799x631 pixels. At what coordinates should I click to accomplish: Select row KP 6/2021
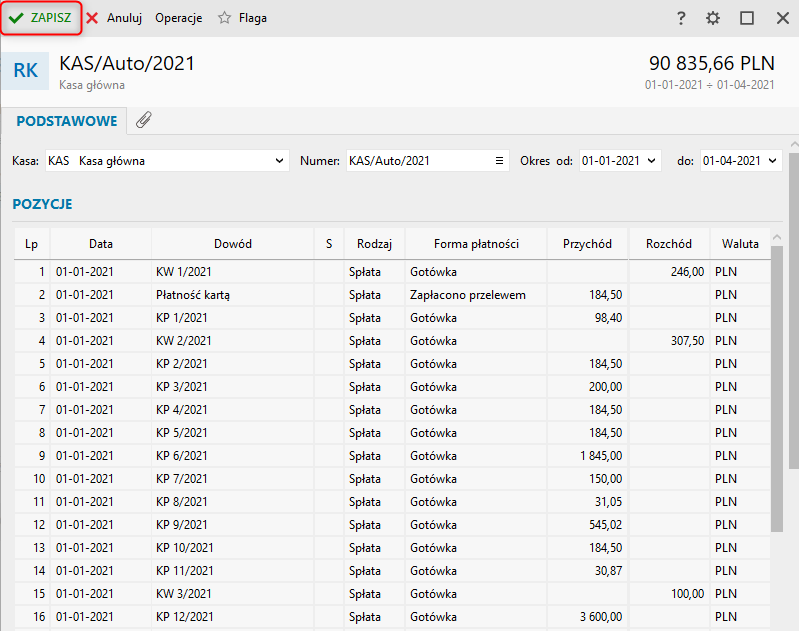tap(392, 456)
